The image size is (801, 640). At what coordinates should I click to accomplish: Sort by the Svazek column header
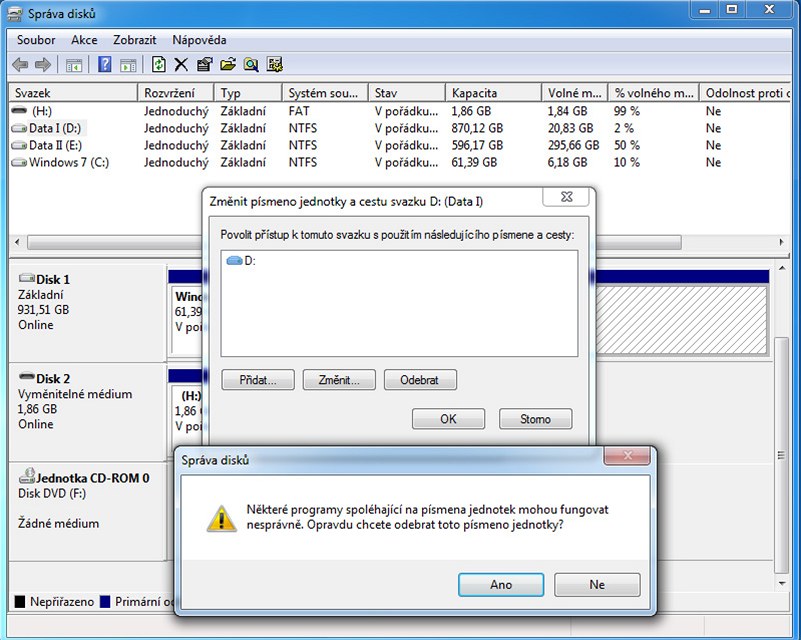tap(72, 93)
